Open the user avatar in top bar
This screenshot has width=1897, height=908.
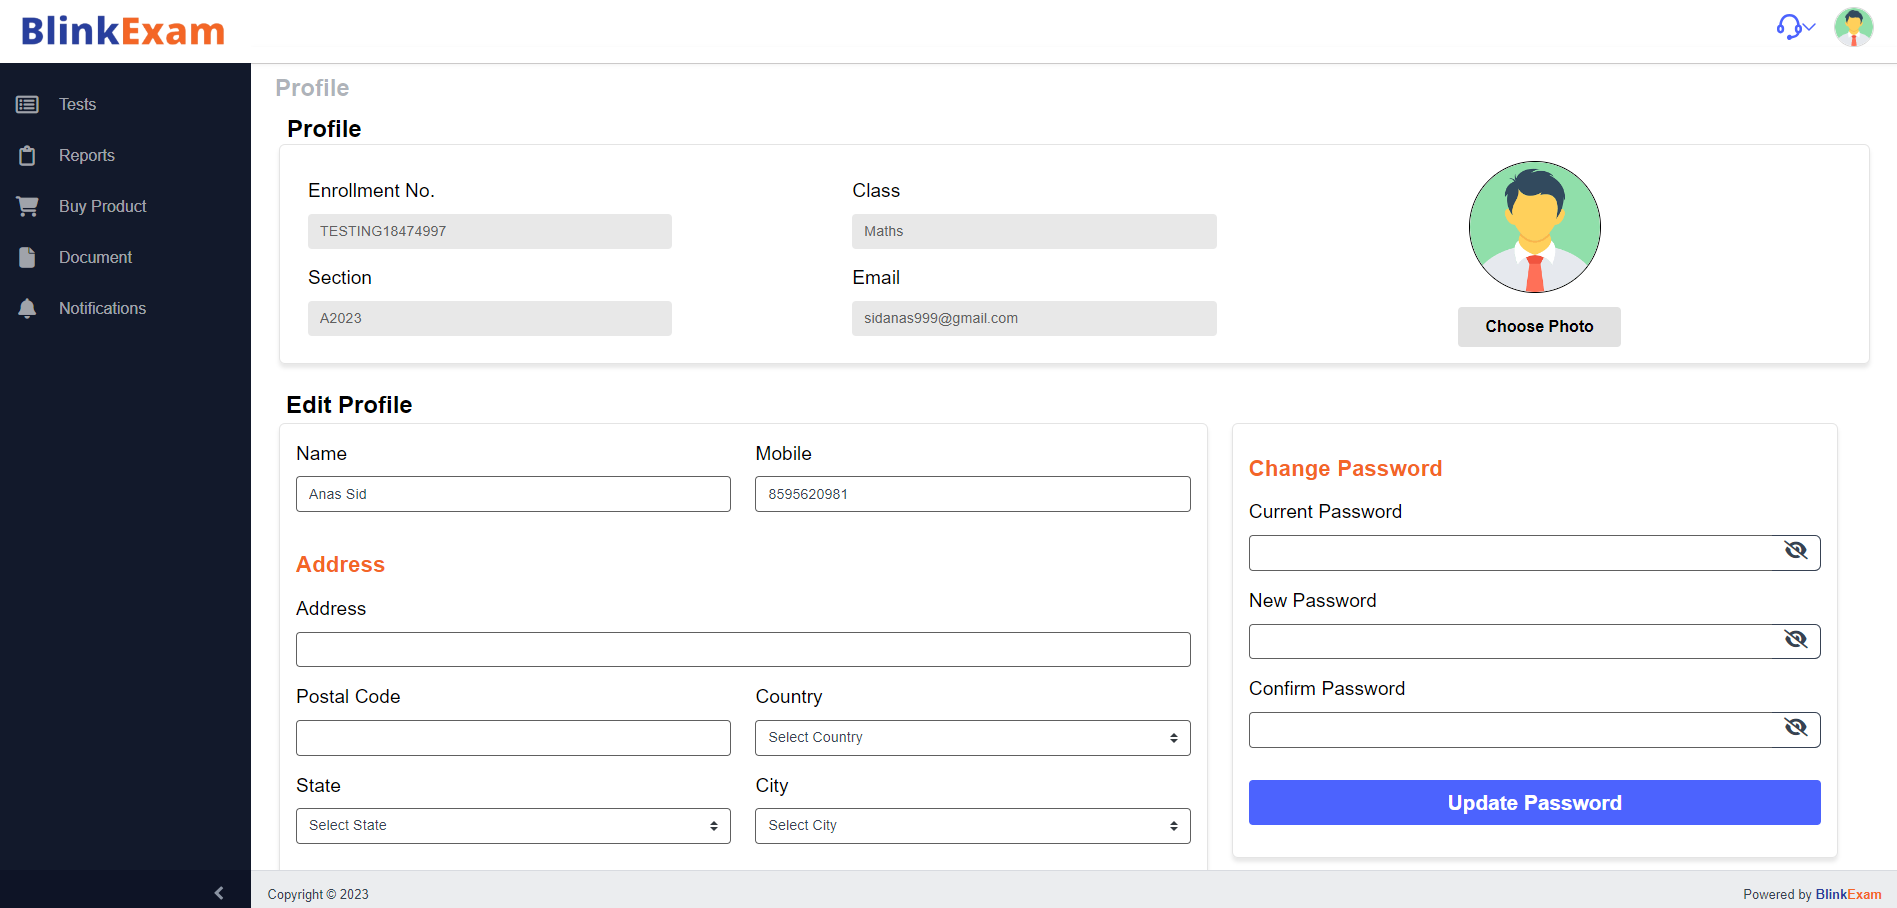[x=1853, y=27]
